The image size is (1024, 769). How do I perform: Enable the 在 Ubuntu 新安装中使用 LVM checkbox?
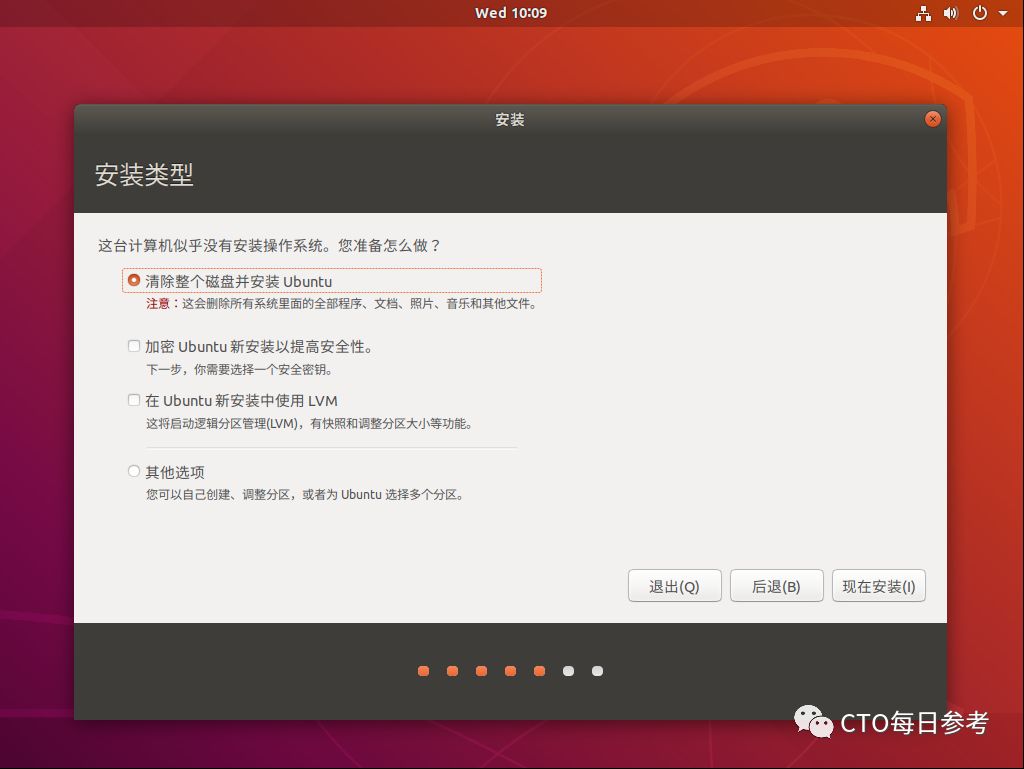coord(133,400)
